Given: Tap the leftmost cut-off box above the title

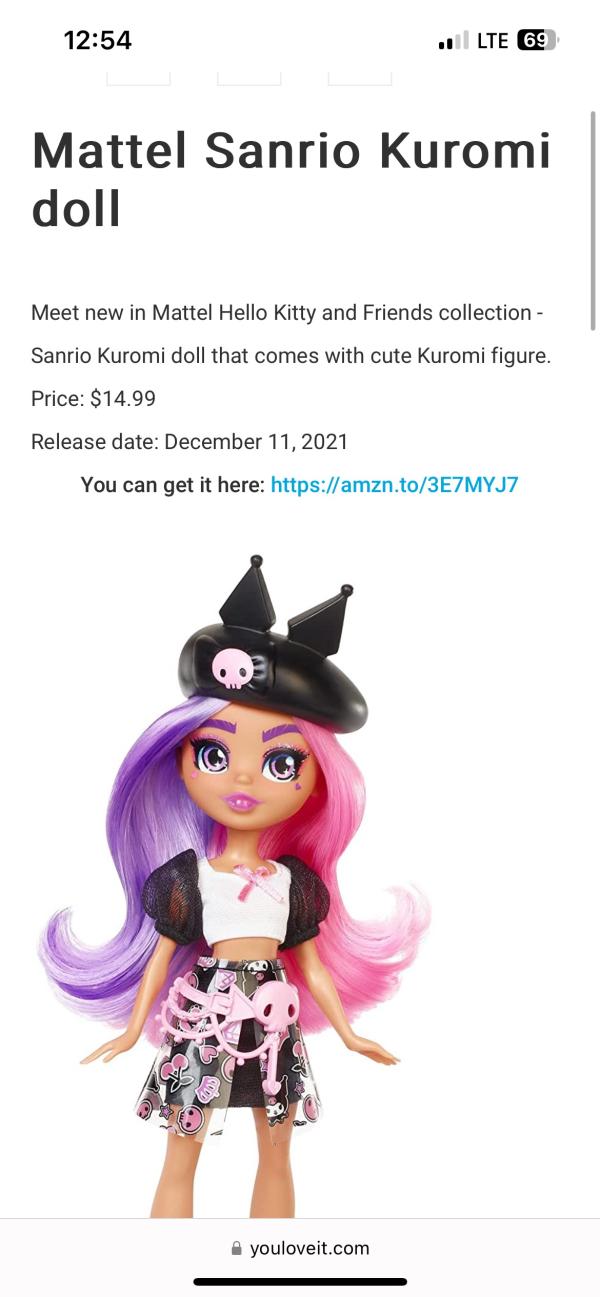Looking at the screenshot, I should tap(138, 77).
